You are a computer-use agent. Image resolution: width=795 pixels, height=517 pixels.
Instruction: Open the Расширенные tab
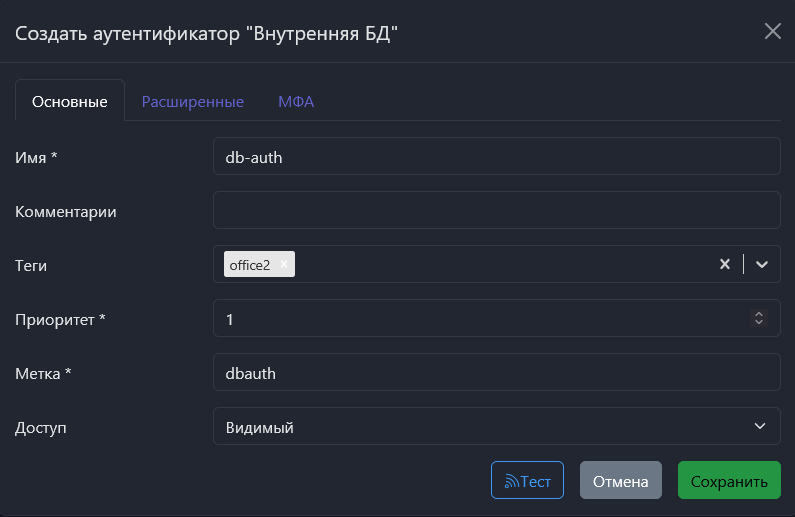tap(193, 102)
